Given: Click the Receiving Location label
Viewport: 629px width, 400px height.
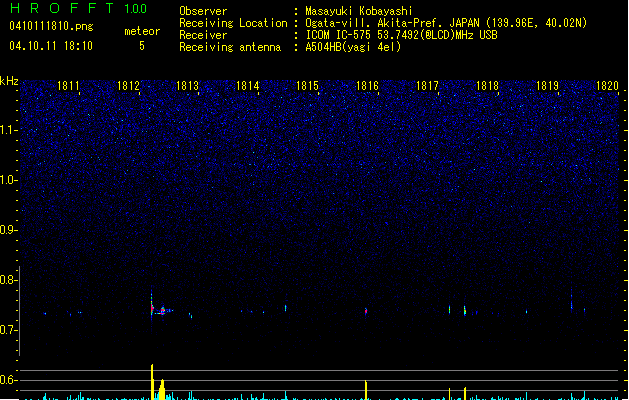Looking at the screenshot, I should click(233, 23).
